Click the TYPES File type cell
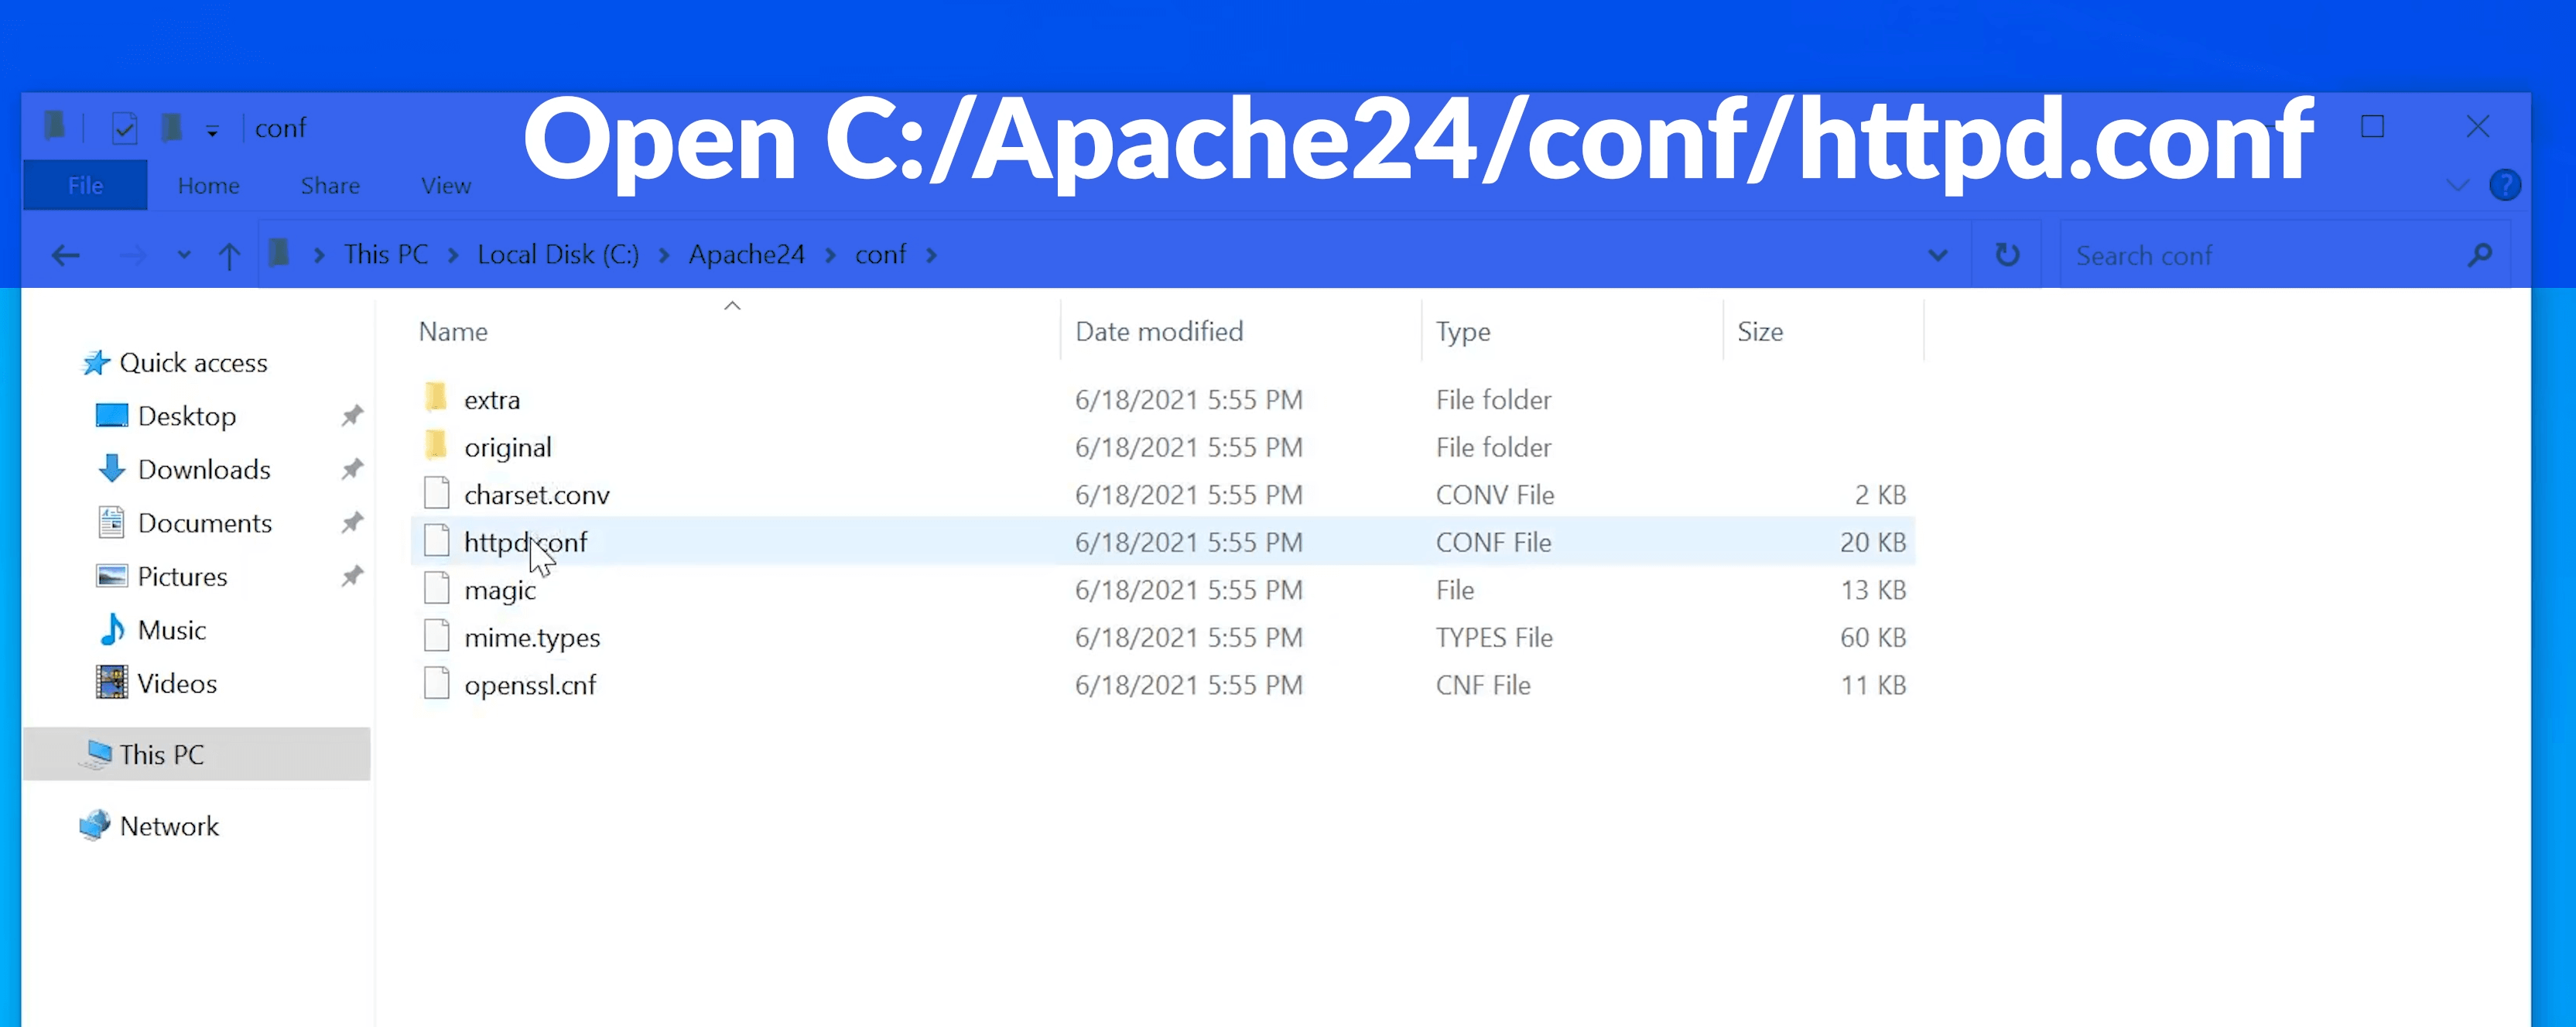2576x1027 pixels. (1494, 638)
